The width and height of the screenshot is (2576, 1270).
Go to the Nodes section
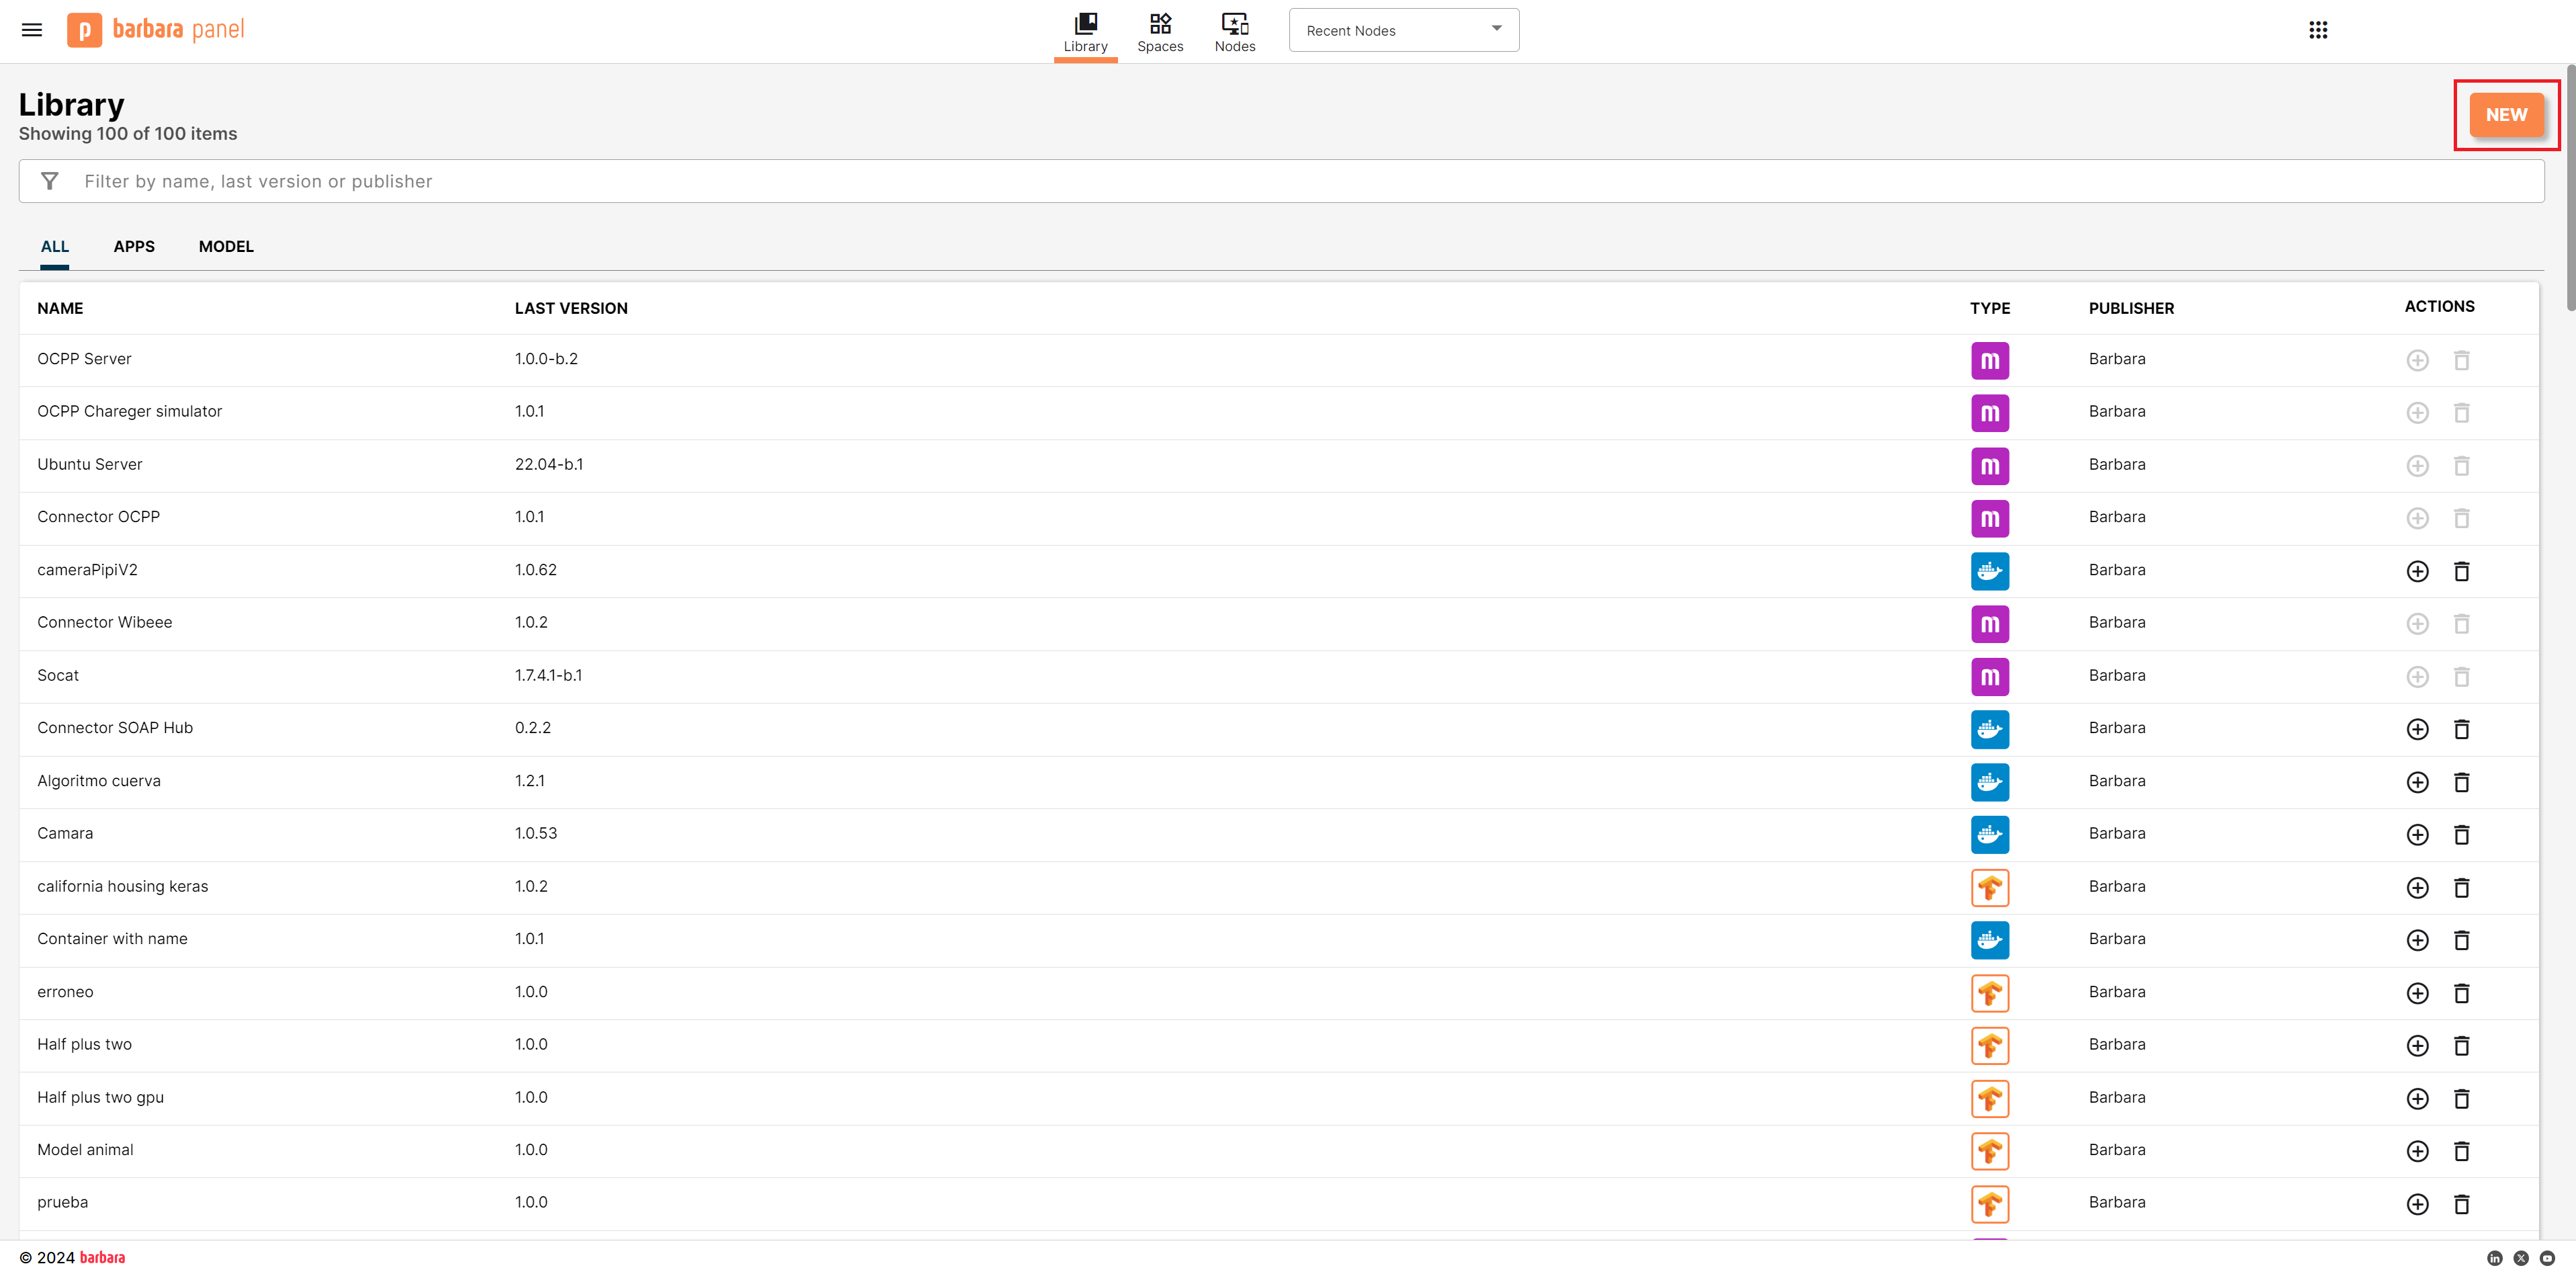[x=1234, y=32]
